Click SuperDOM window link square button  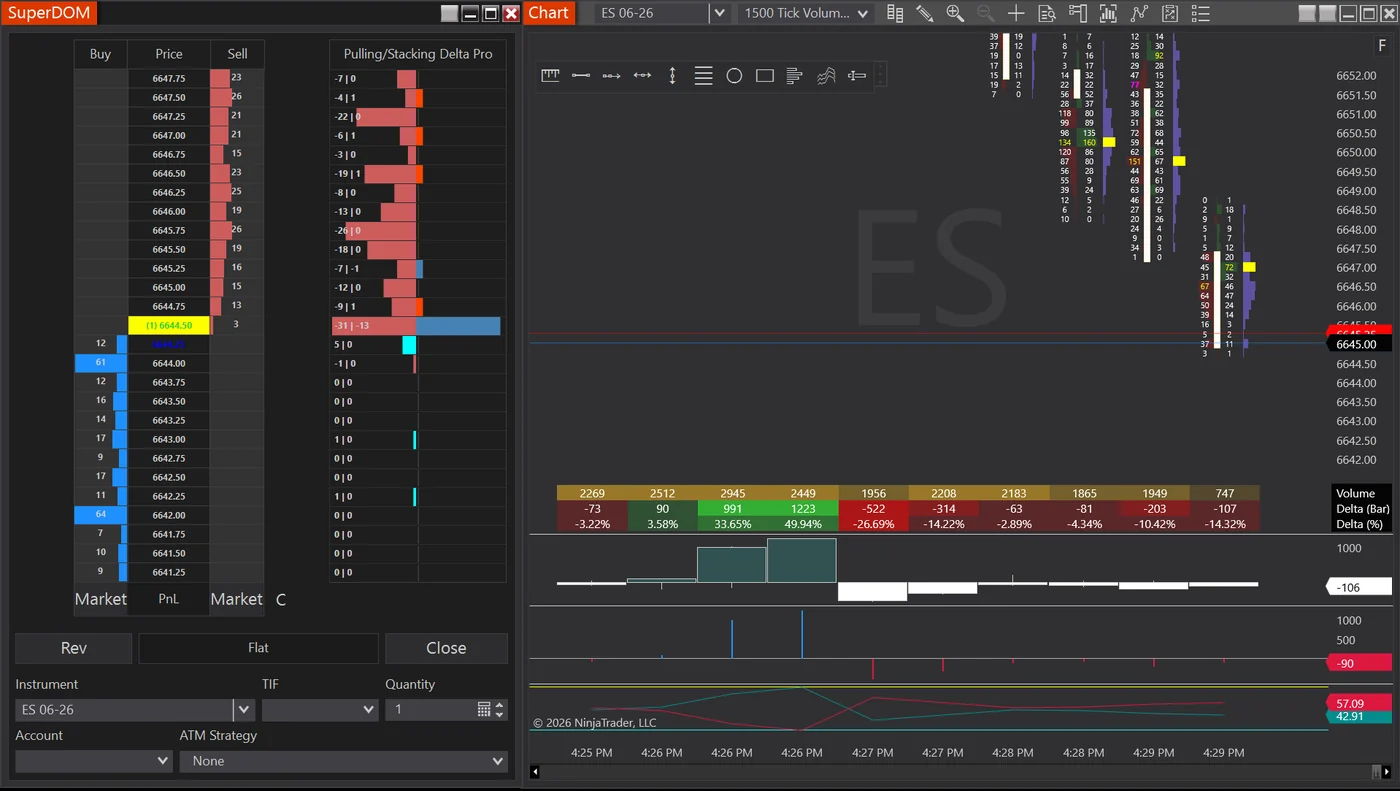pos(449,13)
